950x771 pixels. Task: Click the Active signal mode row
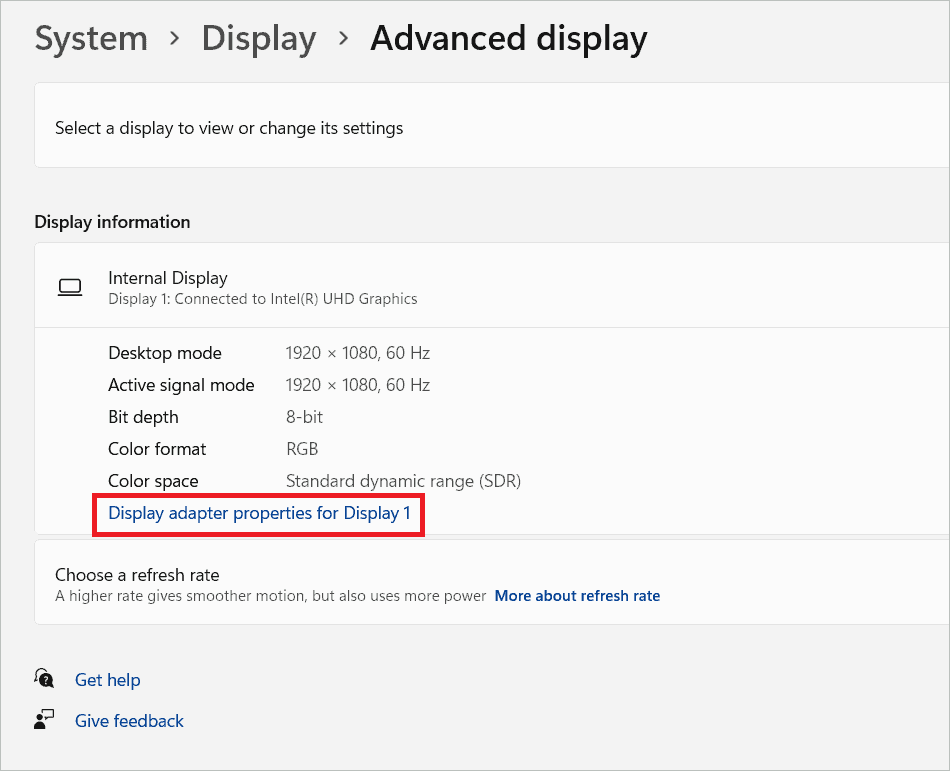click(x=357, y=384)
